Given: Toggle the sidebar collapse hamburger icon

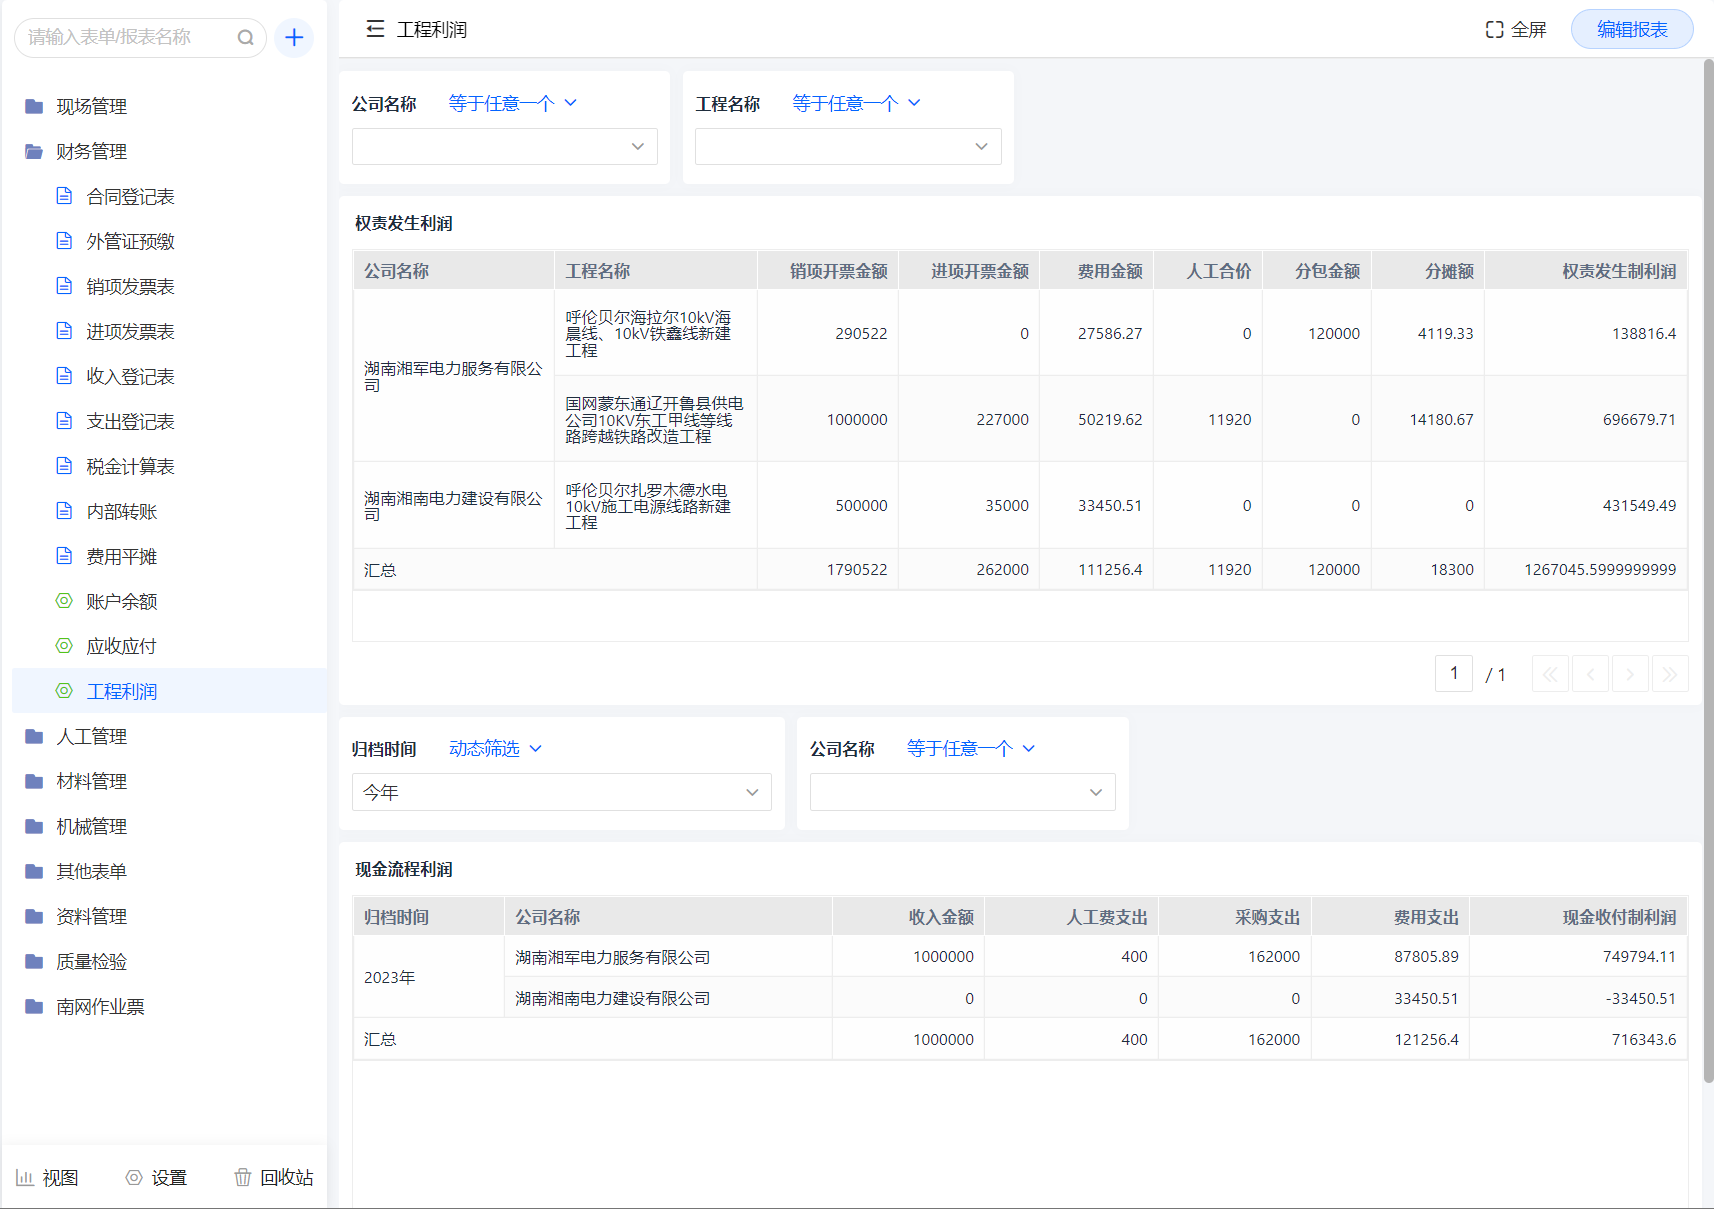Looking at the screenshot, I should click(375, 29).
